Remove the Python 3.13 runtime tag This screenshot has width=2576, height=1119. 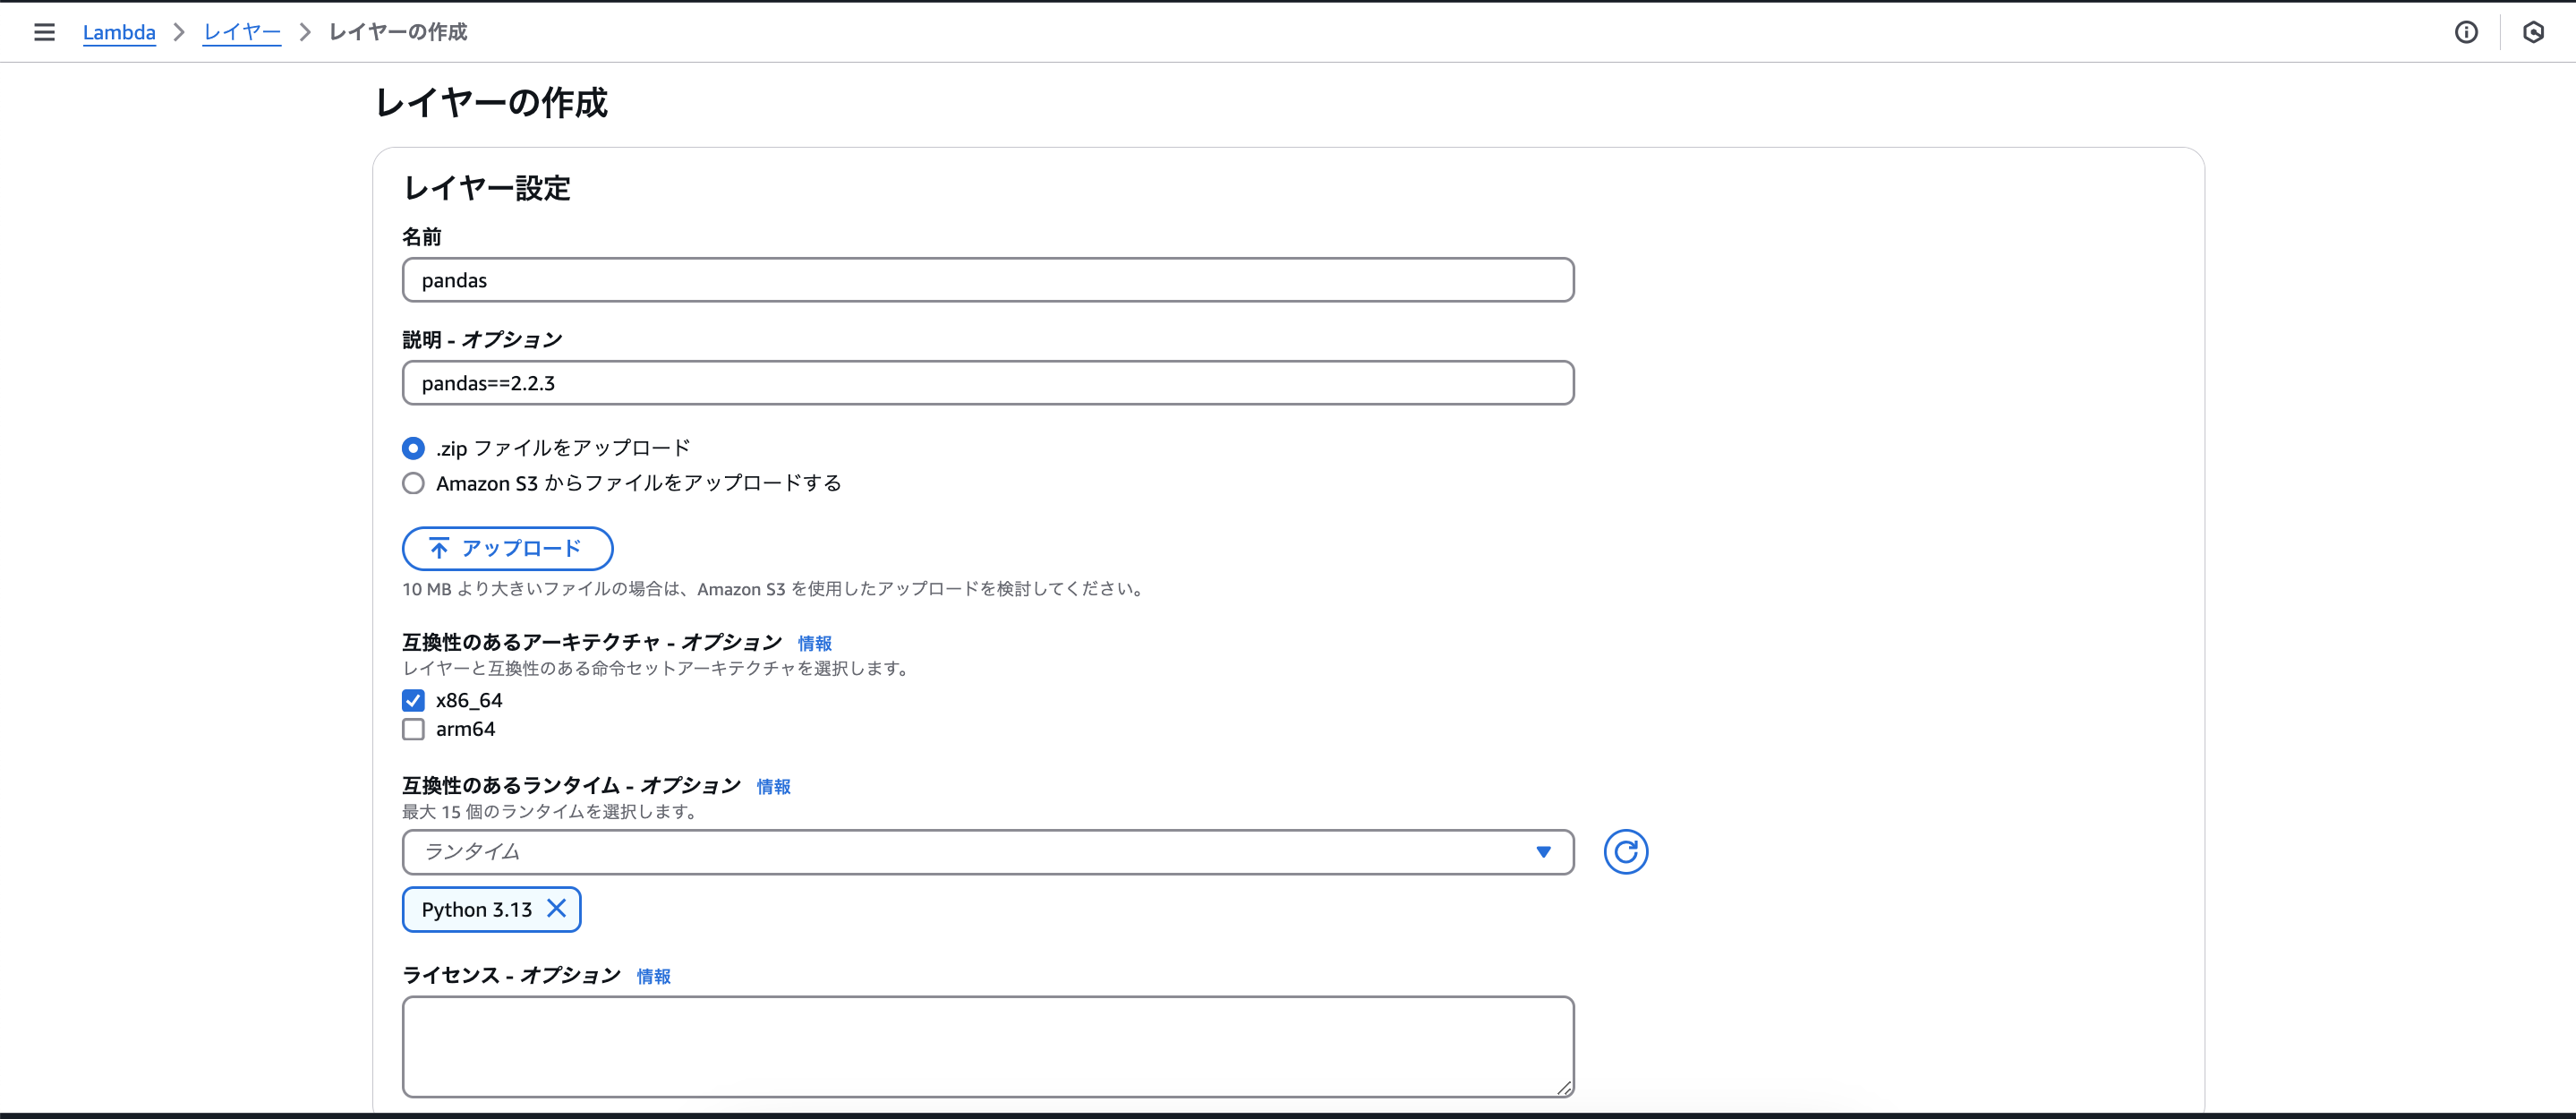coord(557,909)
